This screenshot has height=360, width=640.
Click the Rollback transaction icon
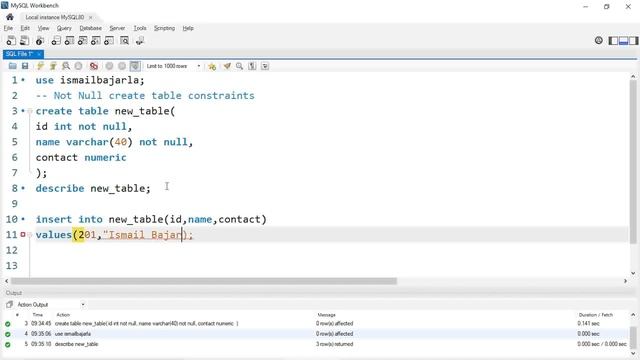tap(122, 66)
